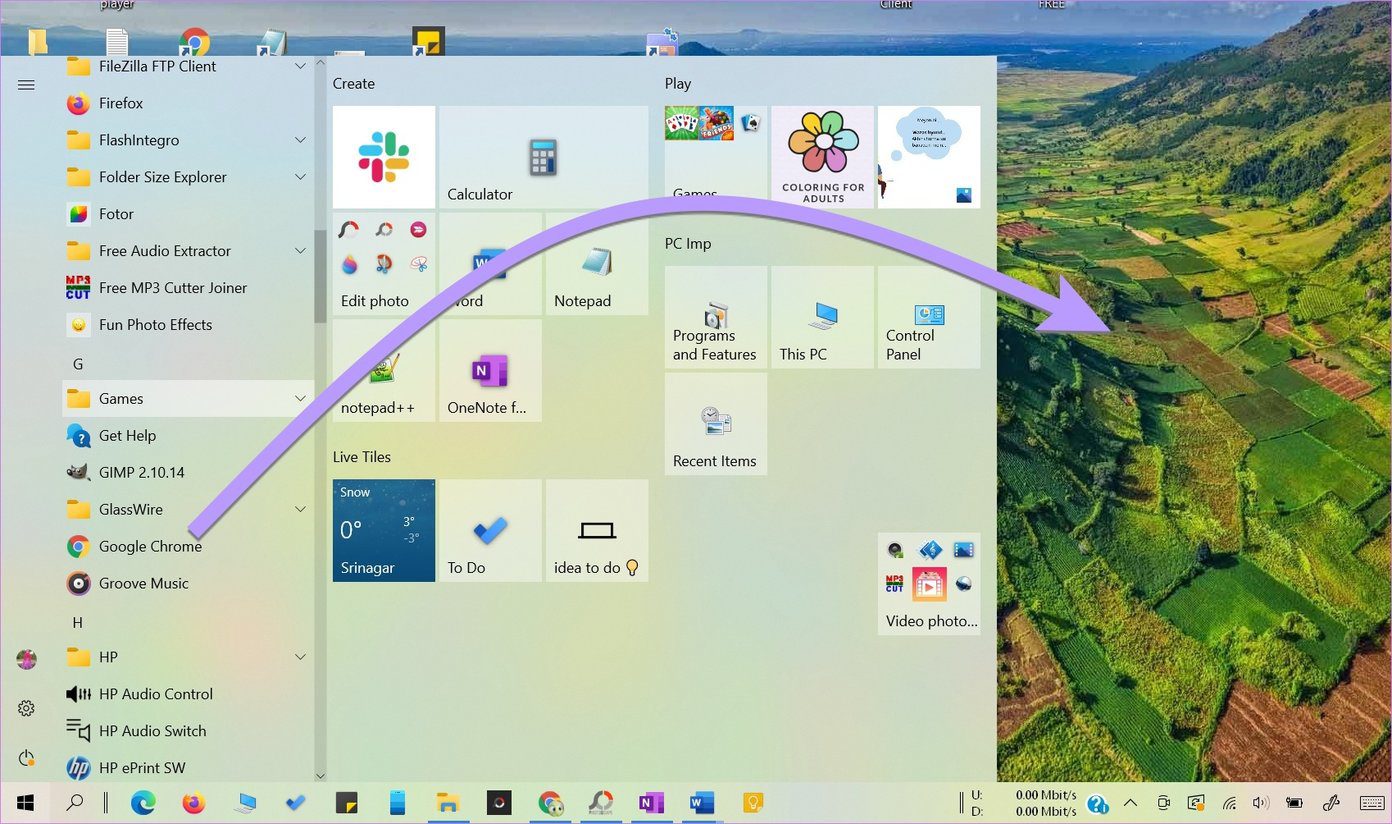Expand the Start menu hamburger navigation

coord(27,85)
